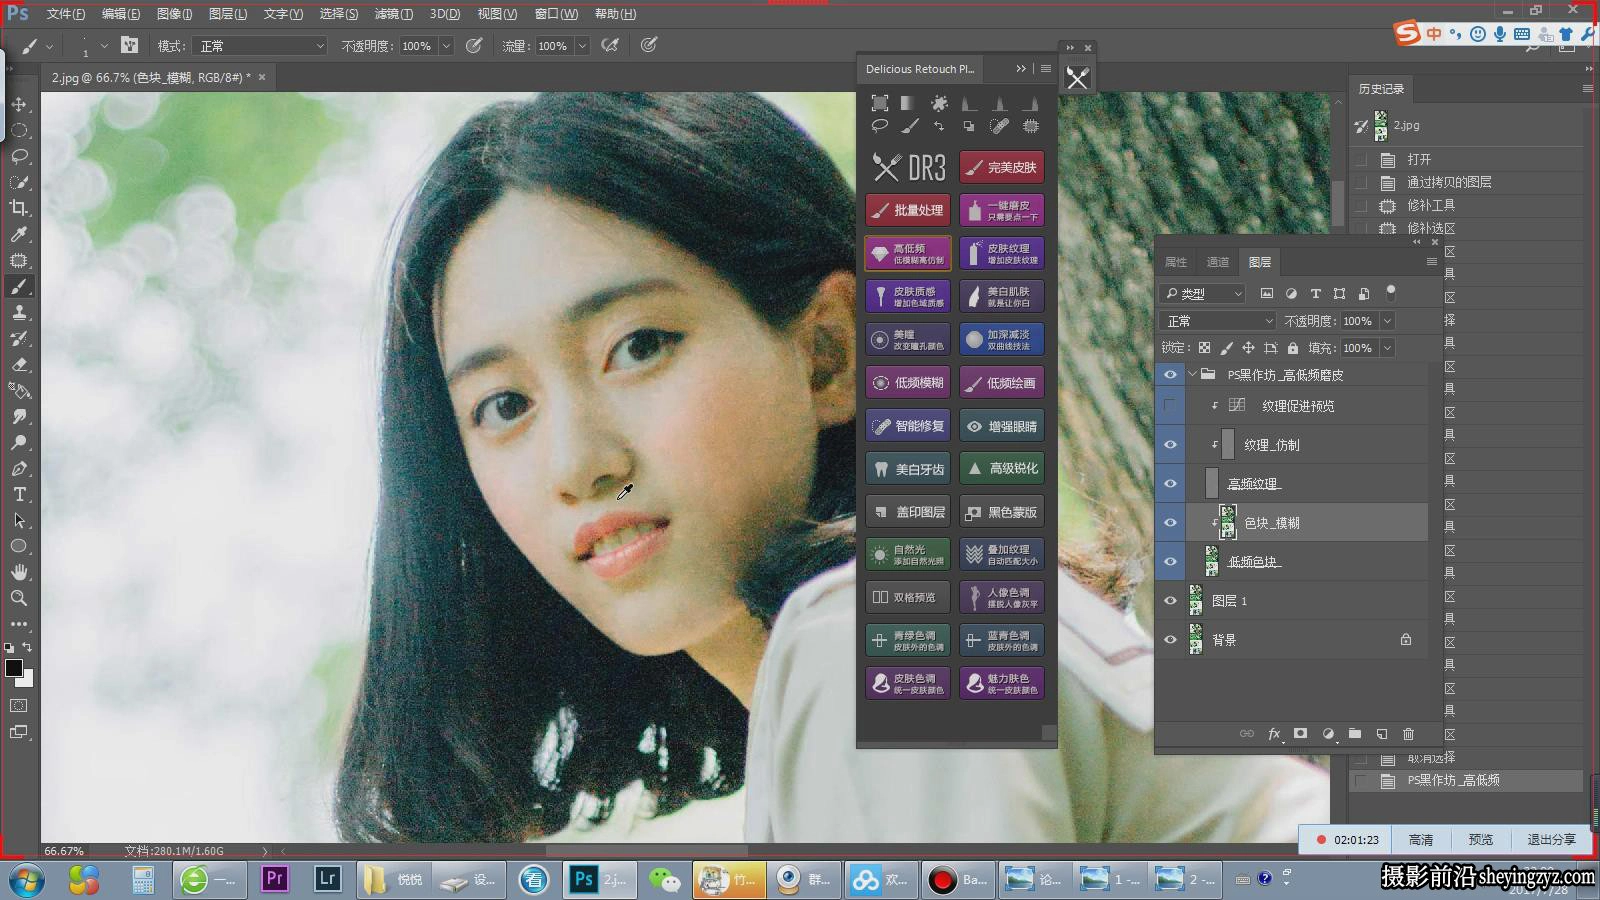The width and height of the screenshot is (1600, 900).
Task: Open the brush preset picker arrow
Action: 104,46
